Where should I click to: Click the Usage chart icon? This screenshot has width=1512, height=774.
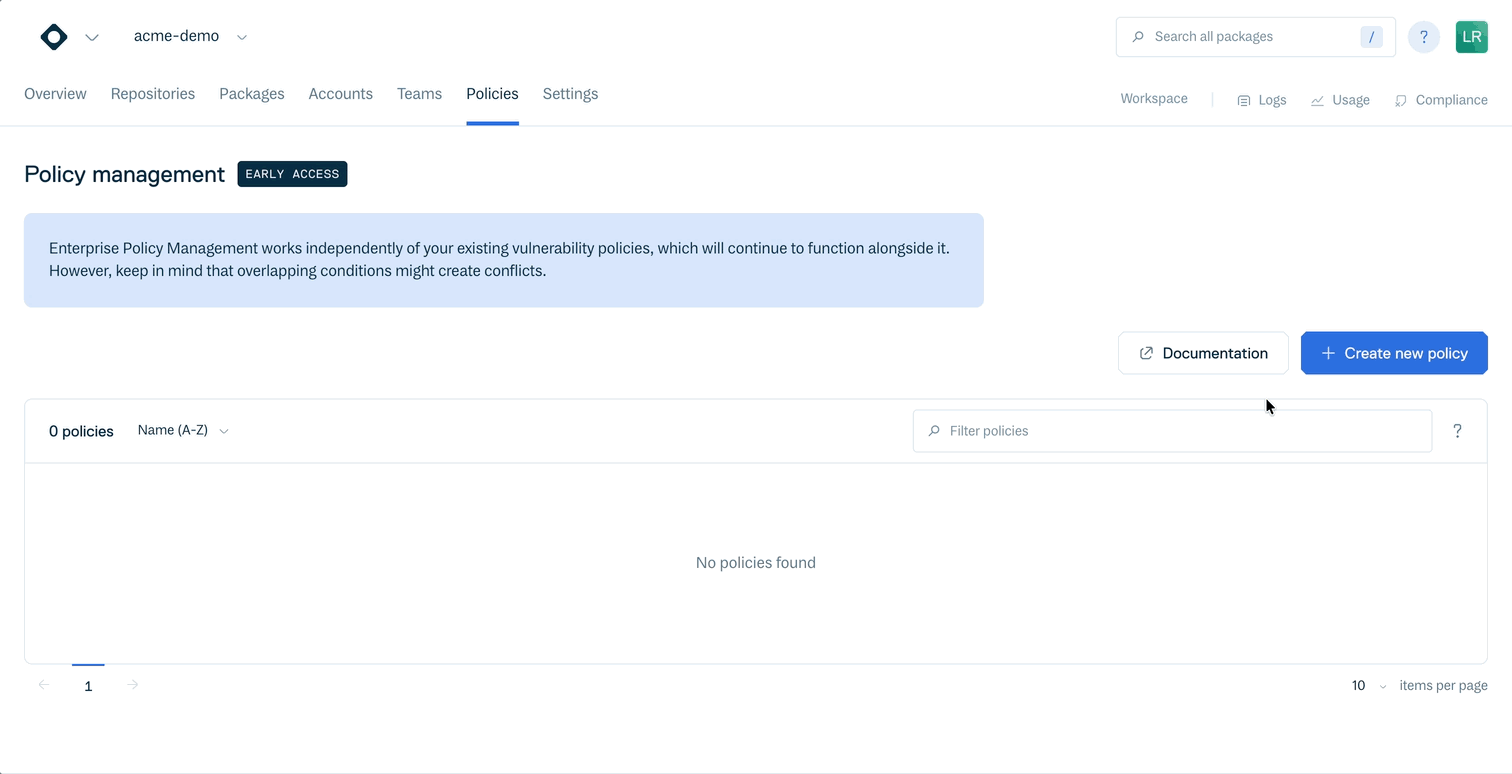1320,99
